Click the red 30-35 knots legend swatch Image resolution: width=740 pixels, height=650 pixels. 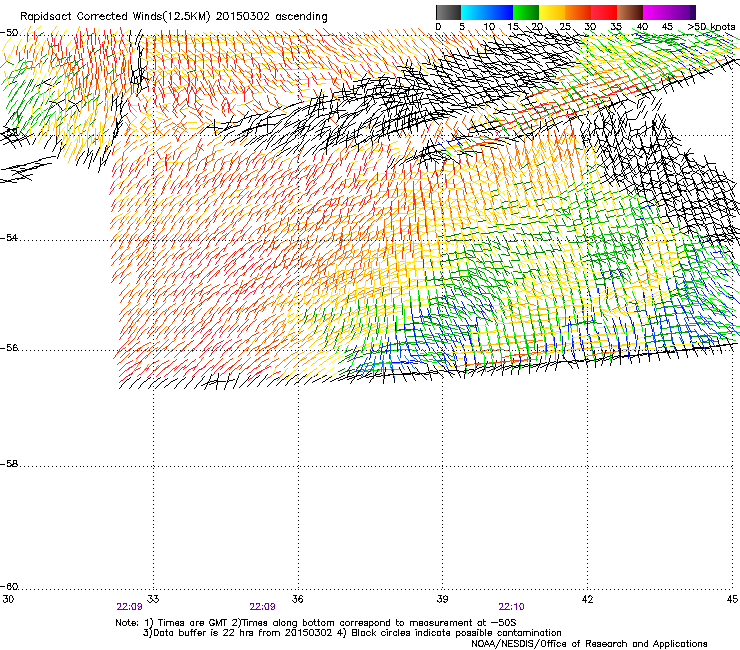pos(604,12)
